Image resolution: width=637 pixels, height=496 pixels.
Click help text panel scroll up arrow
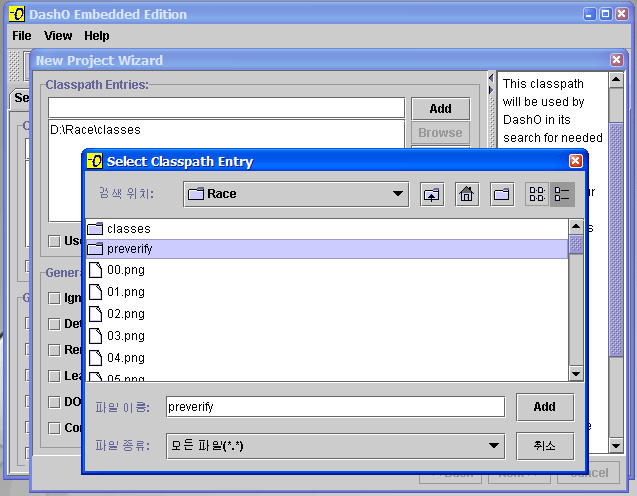point(616,79)
